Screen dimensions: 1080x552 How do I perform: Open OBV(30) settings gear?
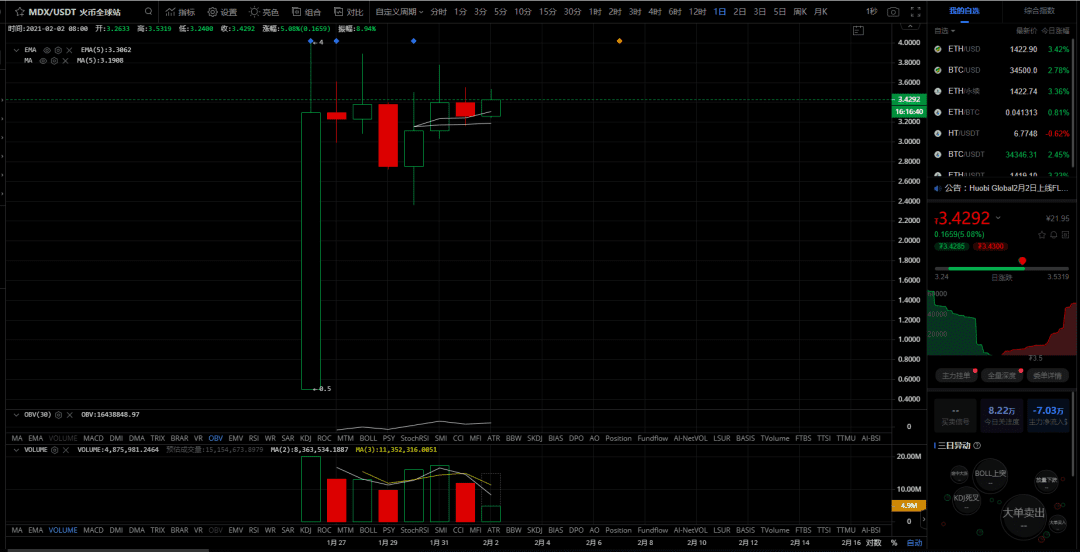coord(59,415)
